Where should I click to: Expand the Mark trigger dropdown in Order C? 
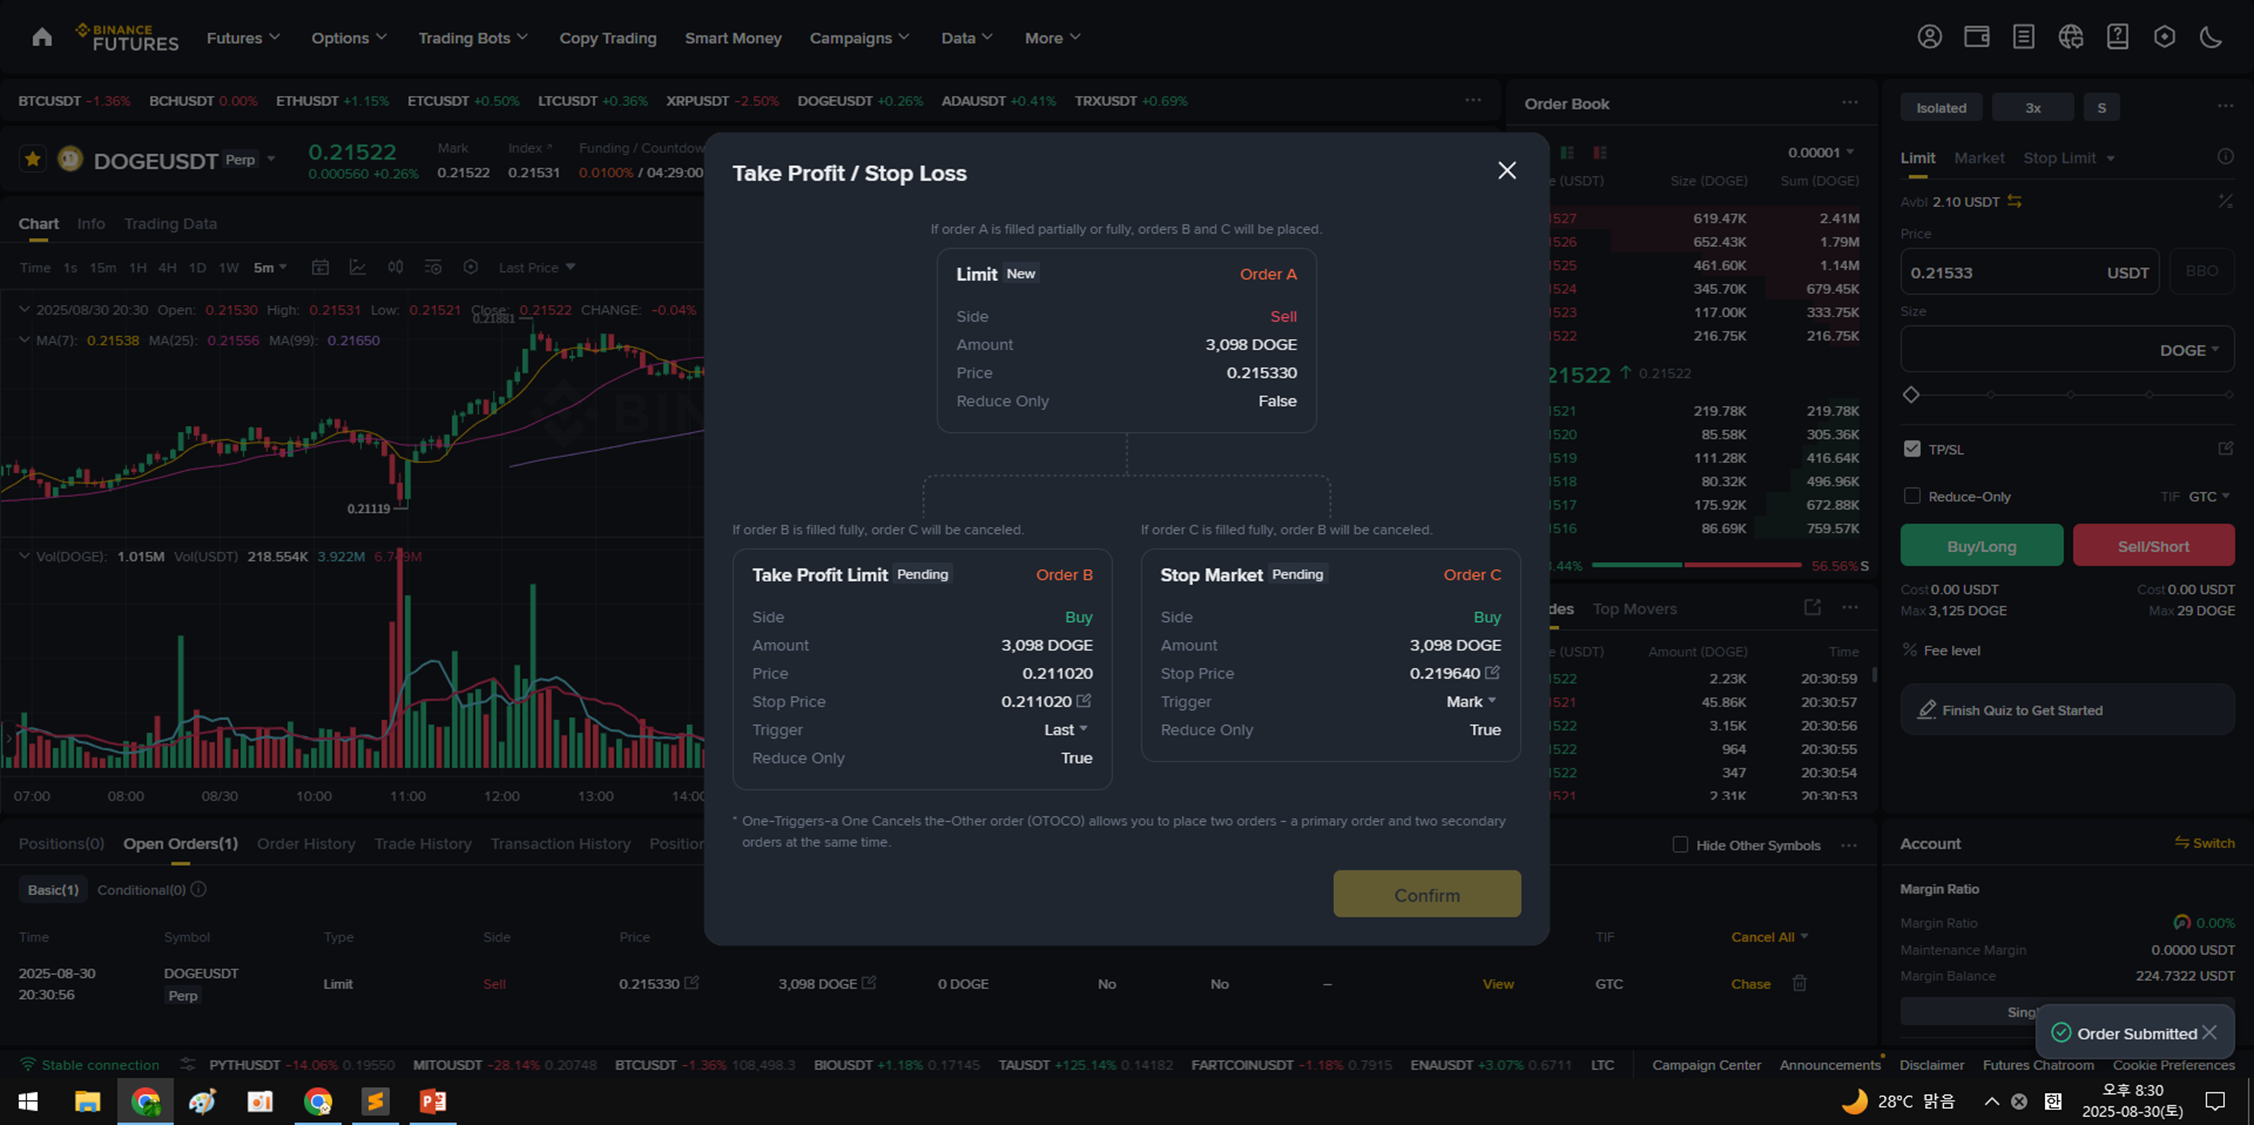1471,702
